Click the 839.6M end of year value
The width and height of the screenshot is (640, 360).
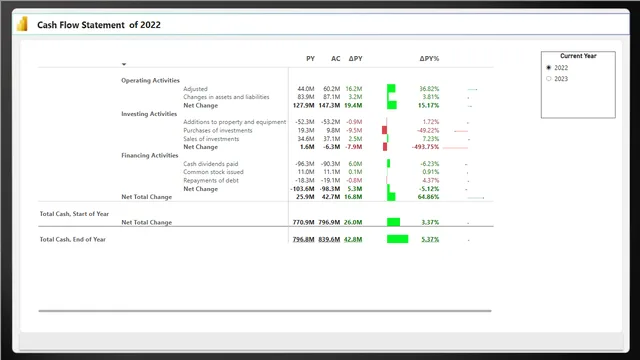[329, 240]
